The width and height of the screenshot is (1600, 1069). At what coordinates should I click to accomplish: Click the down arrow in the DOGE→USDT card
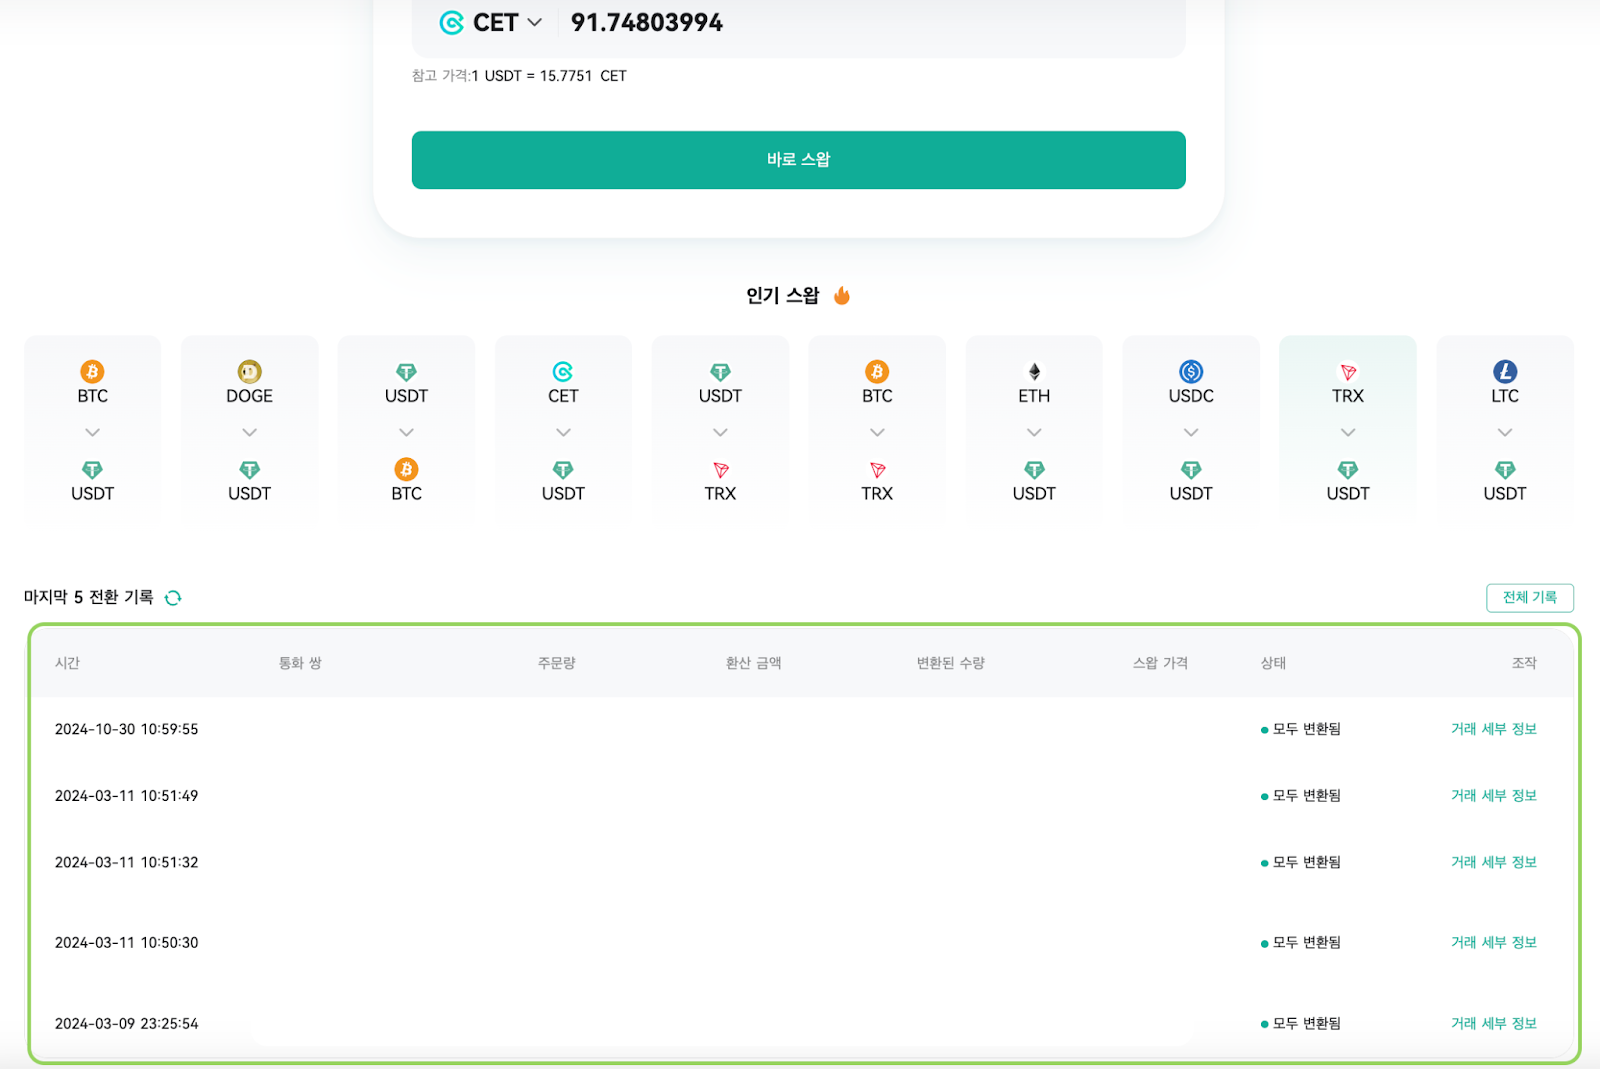click(249, 432)
